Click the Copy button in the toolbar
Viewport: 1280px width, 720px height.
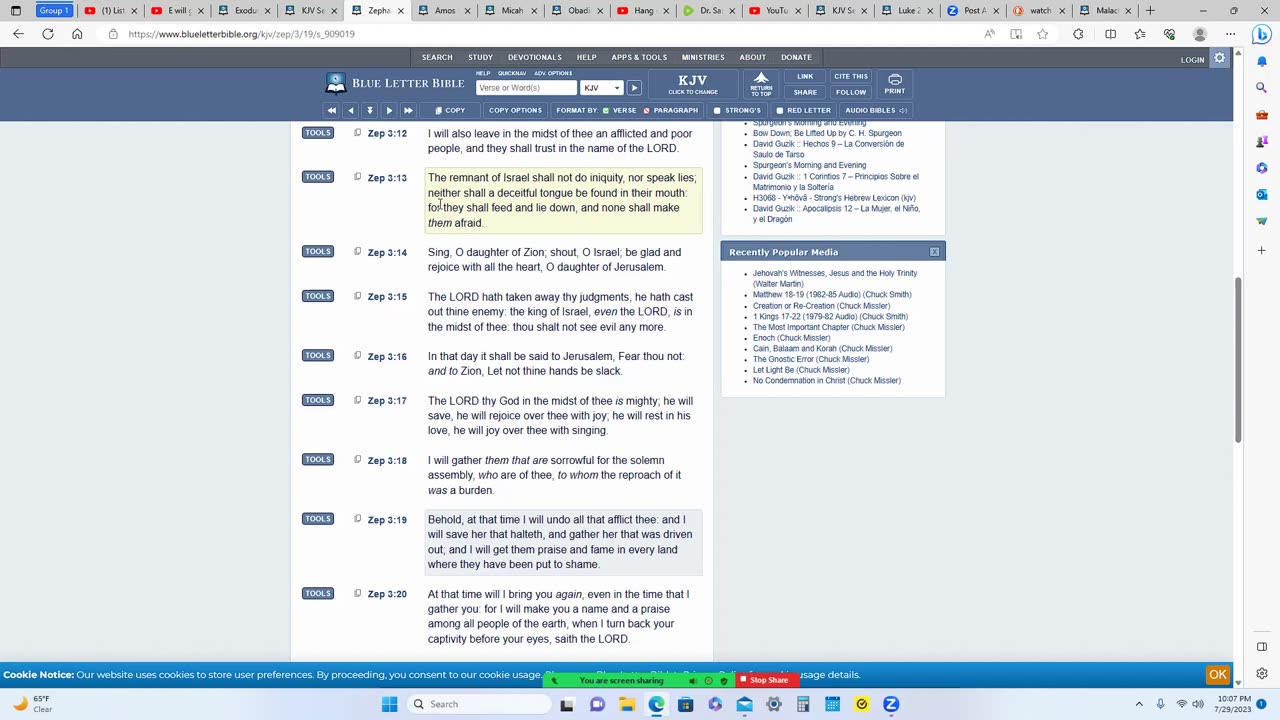coord(449,111)
